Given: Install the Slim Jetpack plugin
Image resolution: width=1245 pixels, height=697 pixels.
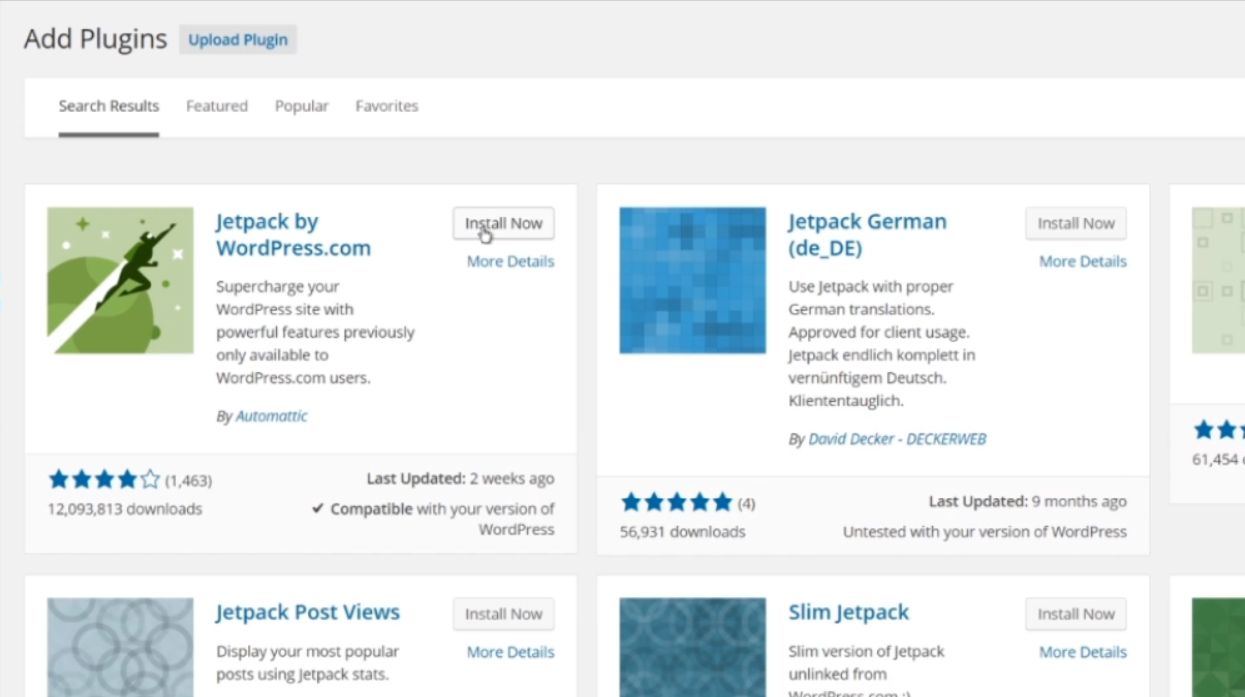Looking at the screenshot, I should pyautogui.click(x=1076, y=614).
